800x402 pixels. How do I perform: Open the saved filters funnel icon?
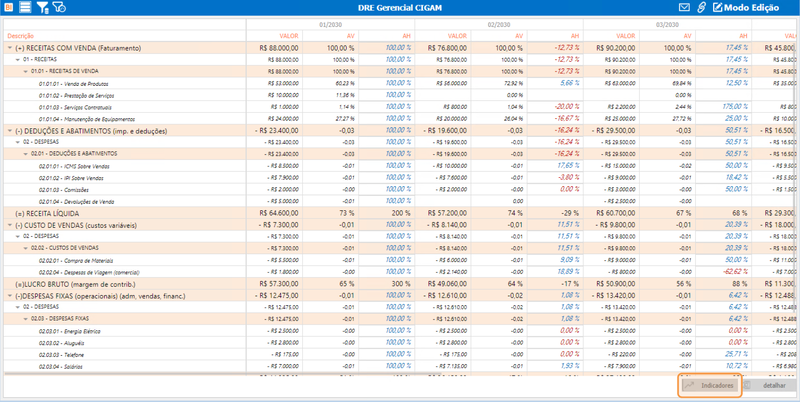coord(43,7)
